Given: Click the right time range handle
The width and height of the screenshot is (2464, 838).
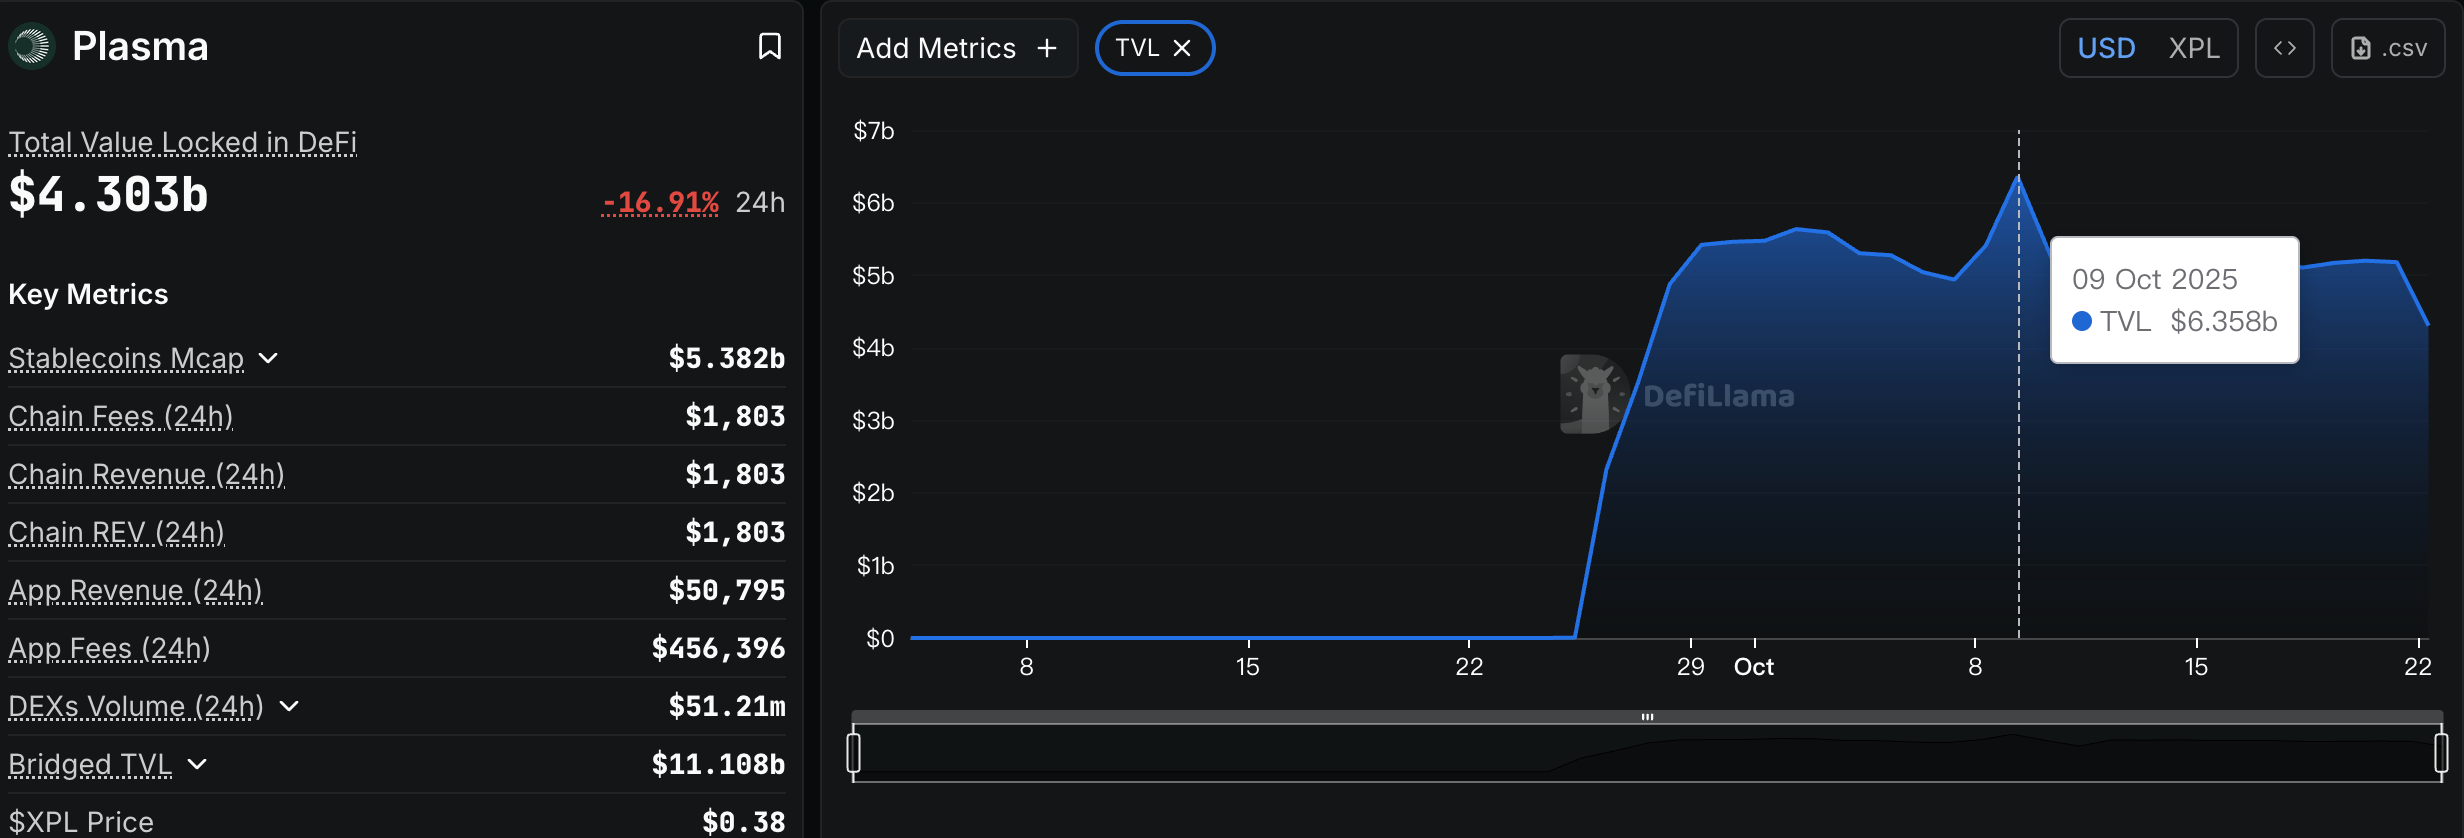Looking at the screenshot, I should click(2441, 752).
